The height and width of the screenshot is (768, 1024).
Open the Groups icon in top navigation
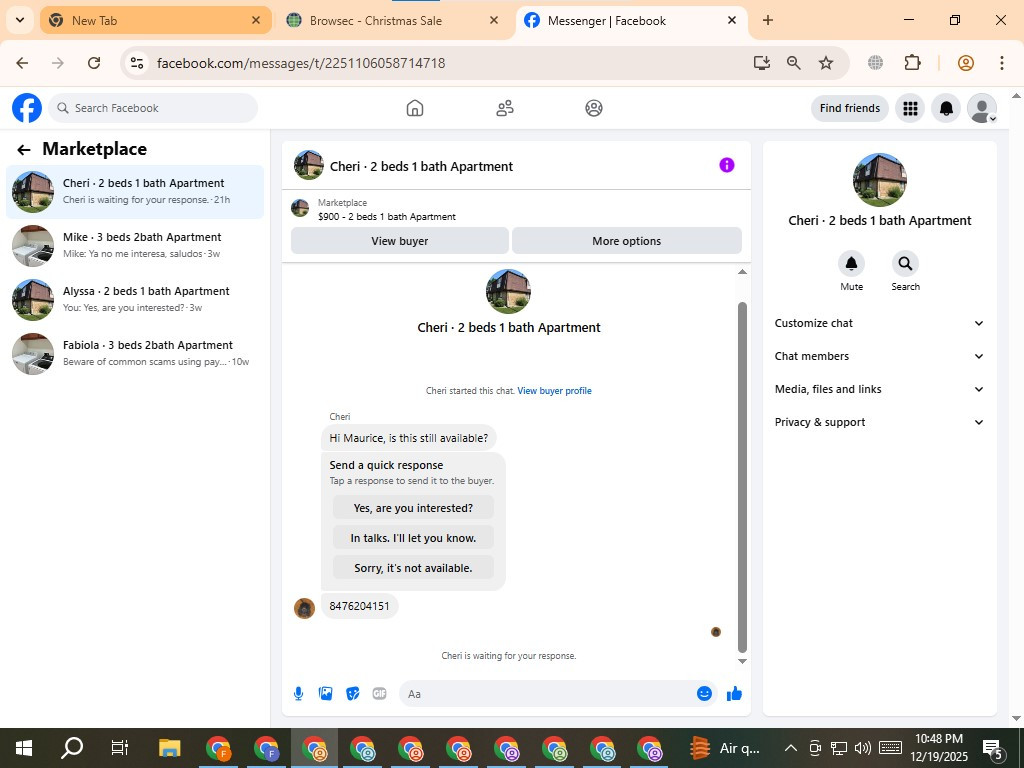[594, 108]
